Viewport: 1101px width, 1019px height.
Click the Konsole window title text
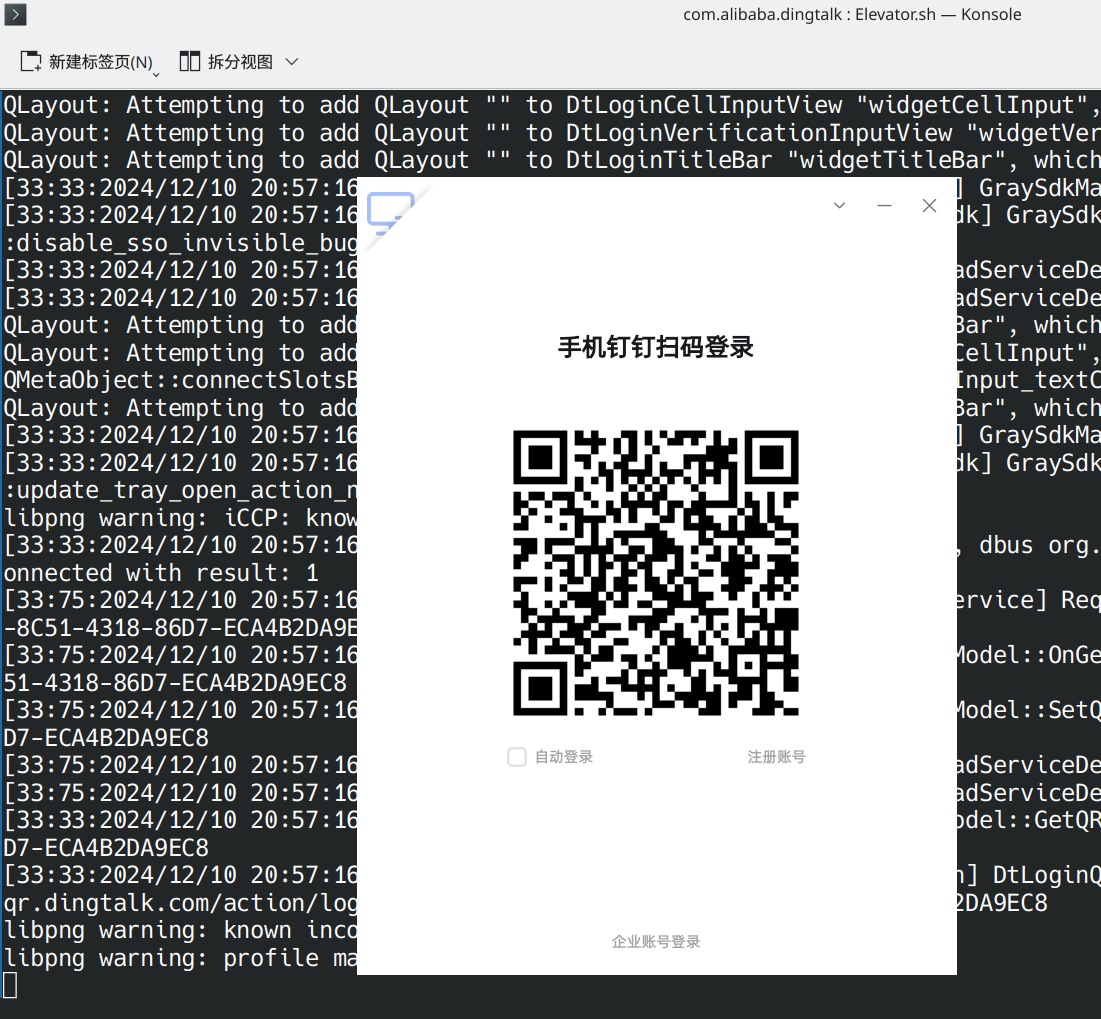click(x=852, y=15)
